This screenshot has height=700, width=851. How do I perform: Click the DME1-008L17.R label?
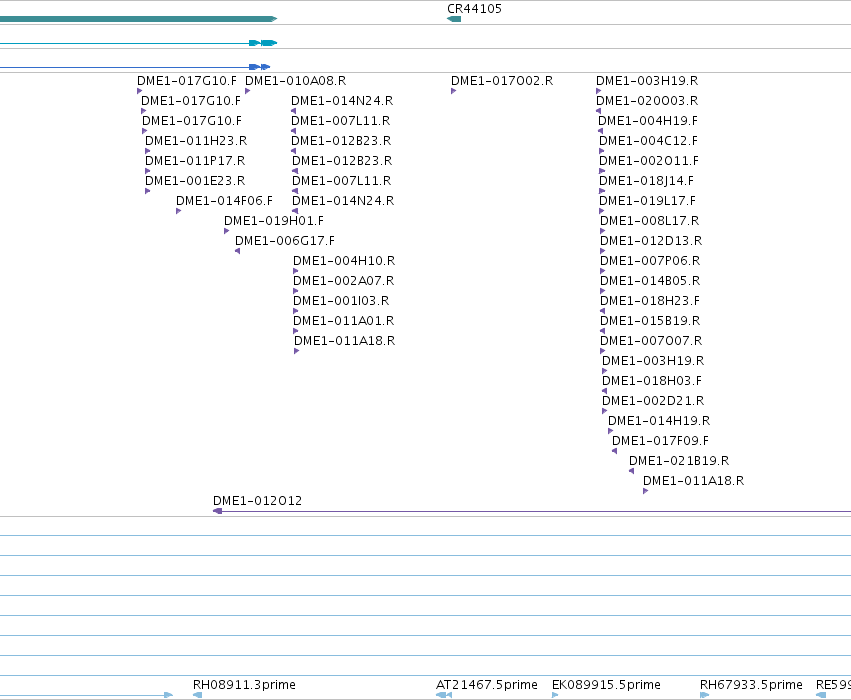pyautogui.click(x=650, y=221)
